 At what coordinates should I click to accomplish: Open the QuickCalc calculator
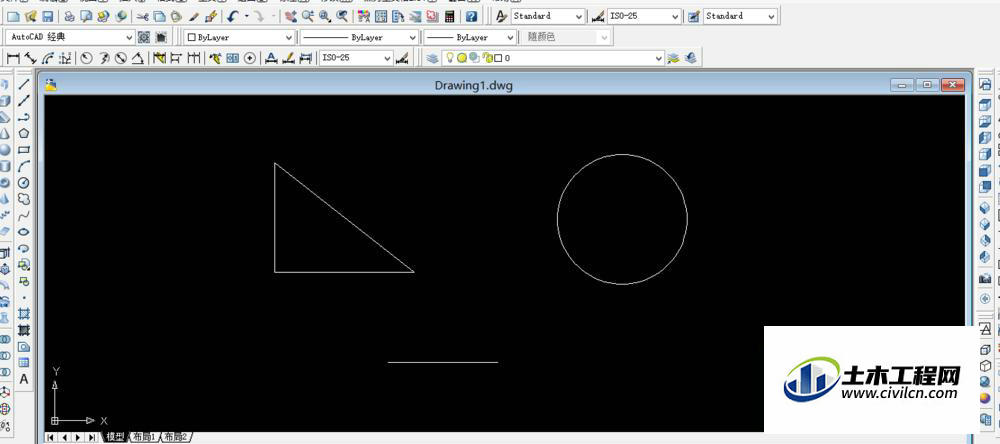(x=450, y=17)
